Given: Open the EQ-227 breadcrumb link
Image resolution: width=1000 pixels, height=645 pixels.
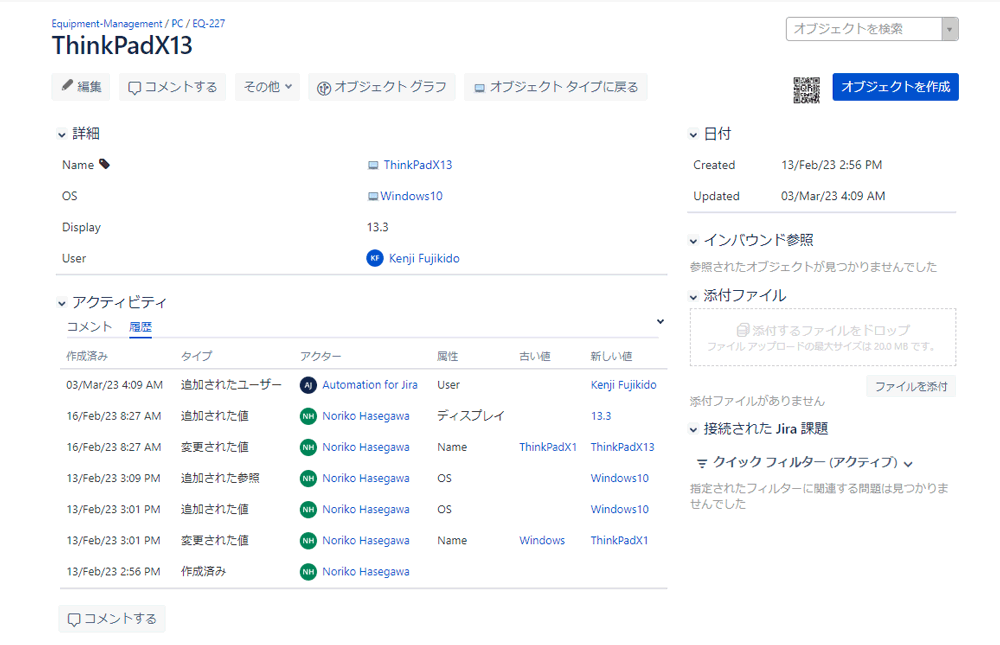Looking at the screenshot, I should tap(209, 24).
